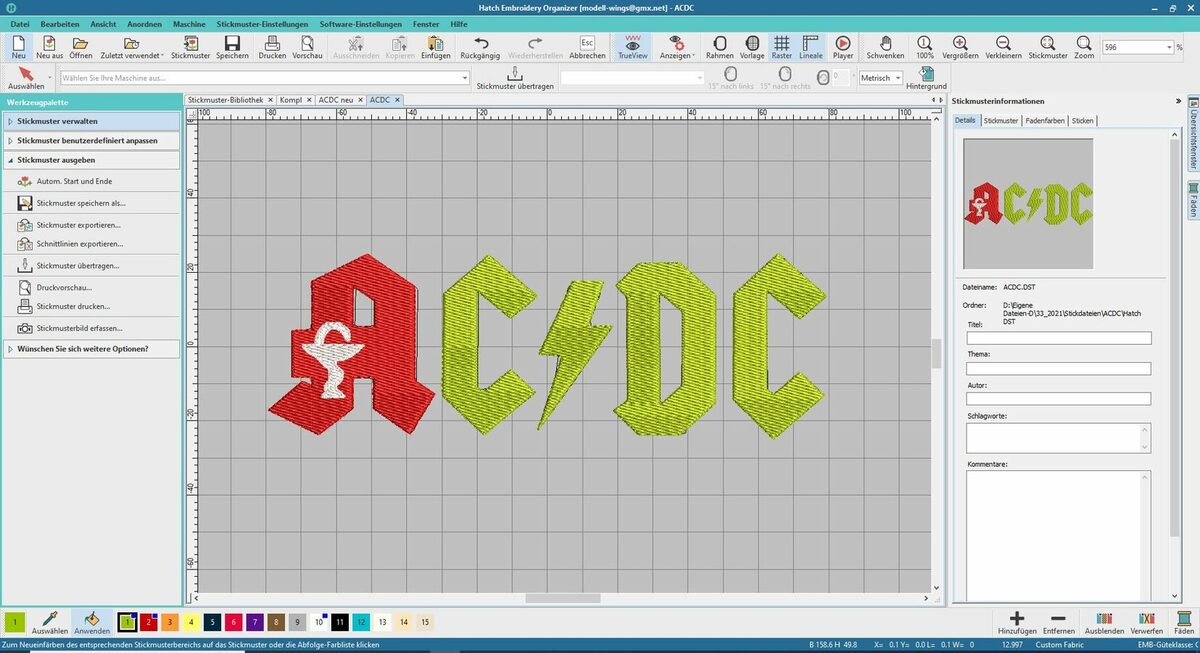Select cyan color swatch 12
Screen dimensions: 1200x653
click(x=362, y=622)
